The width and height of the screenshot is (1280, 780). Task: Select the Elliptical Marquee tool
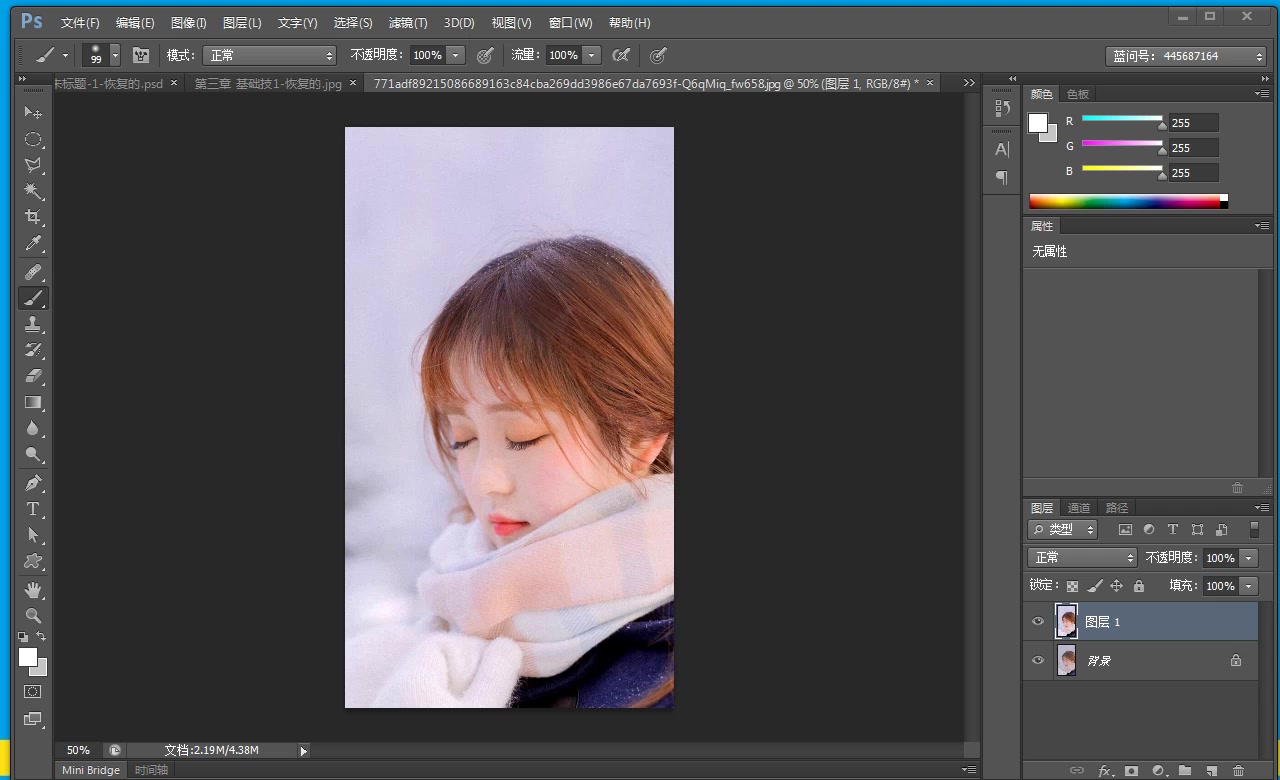[x=33, y=139]
